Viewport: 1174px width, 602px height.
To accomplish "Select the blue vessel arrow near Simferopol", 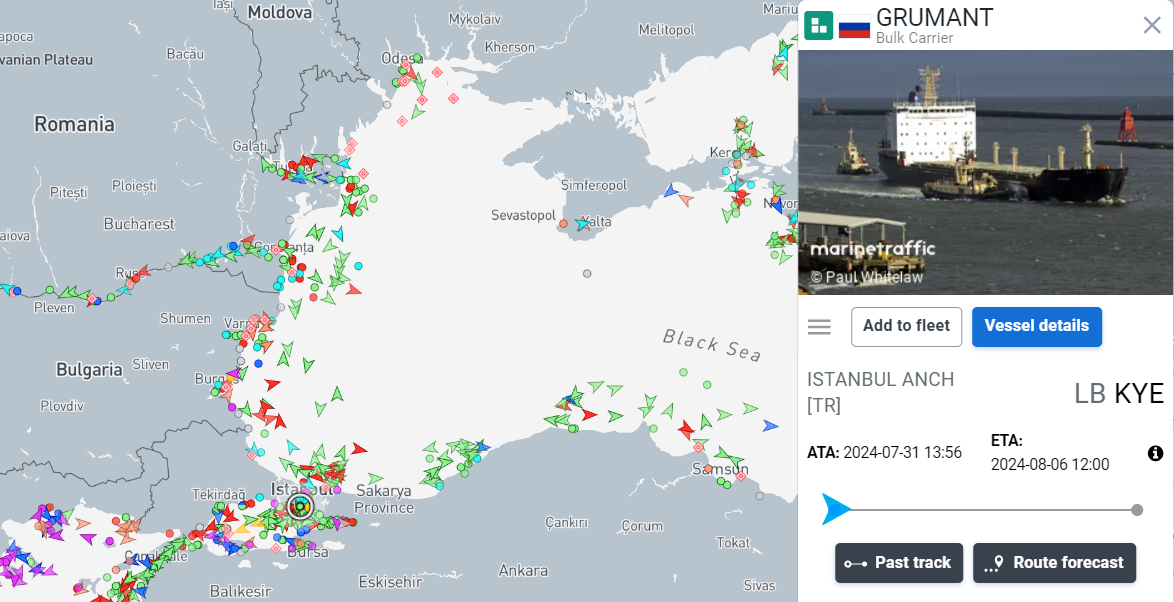I will click(x=670, y=190).
